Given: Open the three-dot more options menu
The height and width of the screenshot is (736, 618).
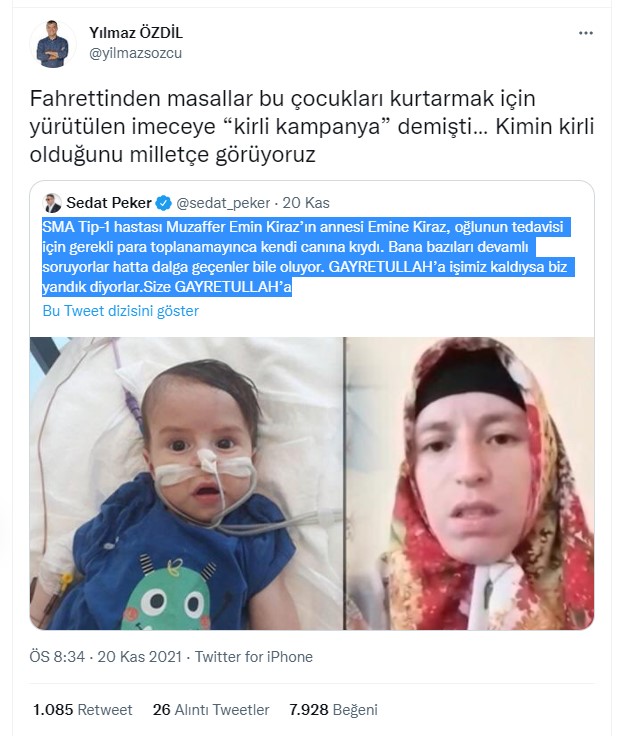Looking at the screenshot, I should [586, 33].
